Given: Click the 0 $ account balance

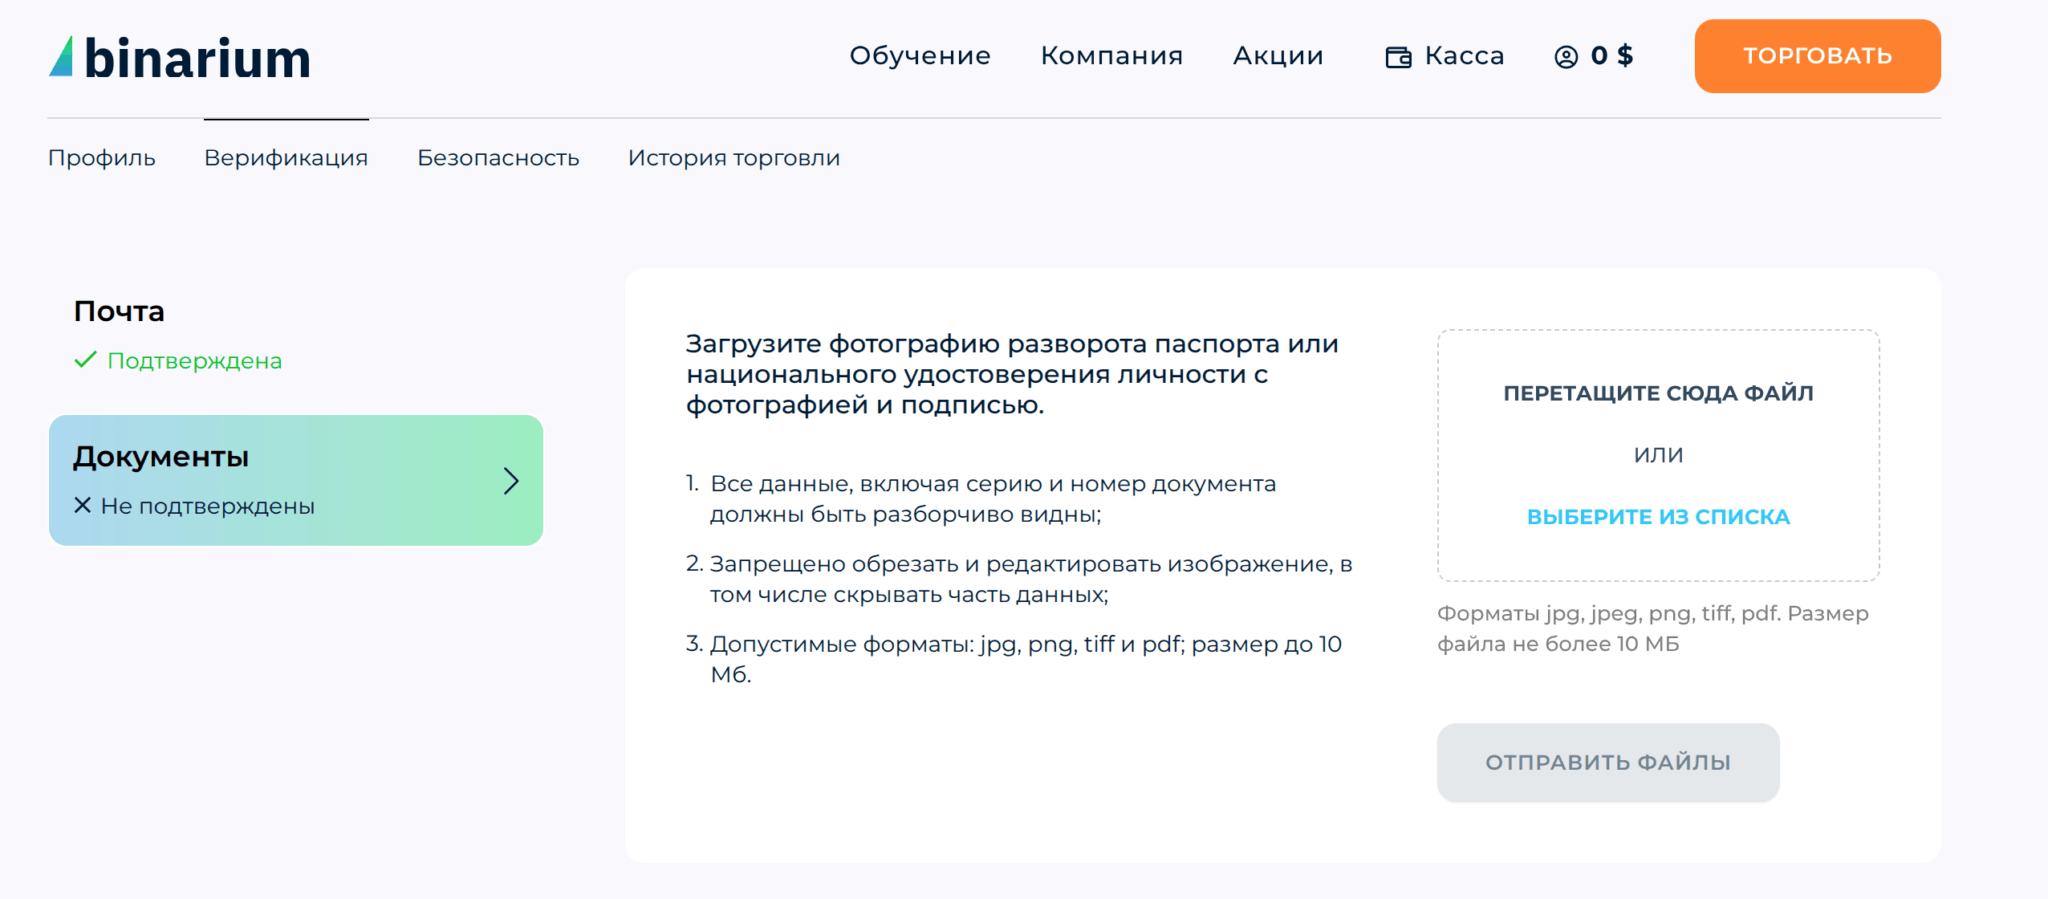Looking at the screenshot, I should click(1612, 56).
